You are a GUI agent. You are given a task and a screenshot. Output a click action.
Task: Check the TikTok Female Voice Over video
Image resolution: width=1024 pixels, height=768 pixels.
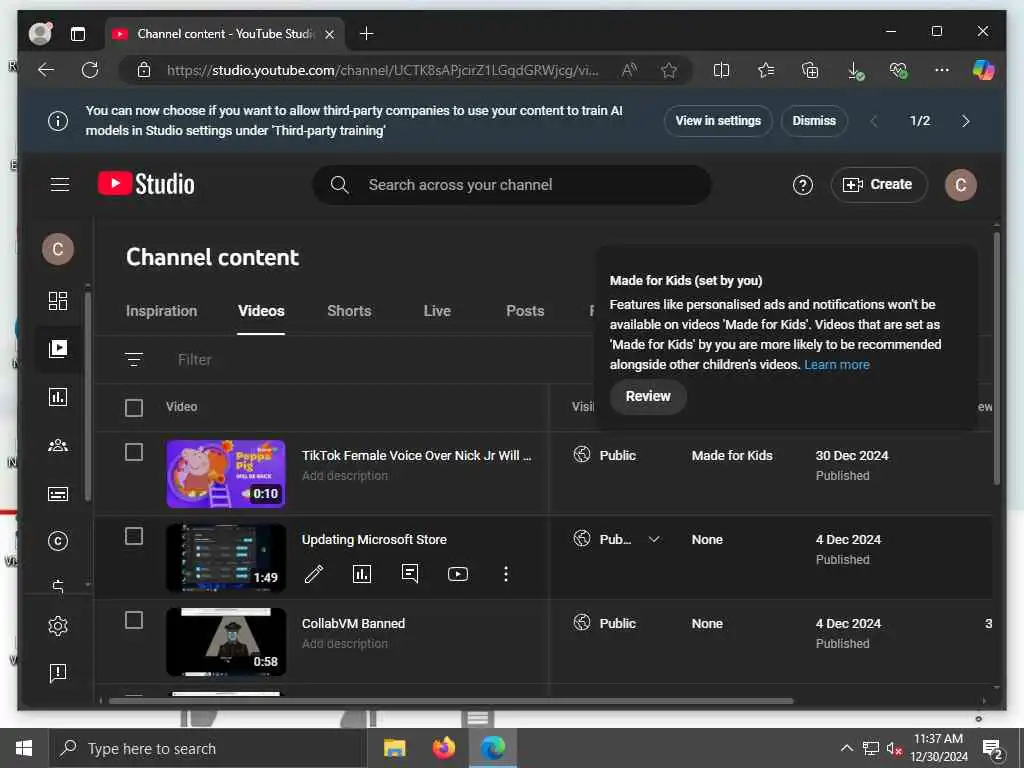point(134,453)
